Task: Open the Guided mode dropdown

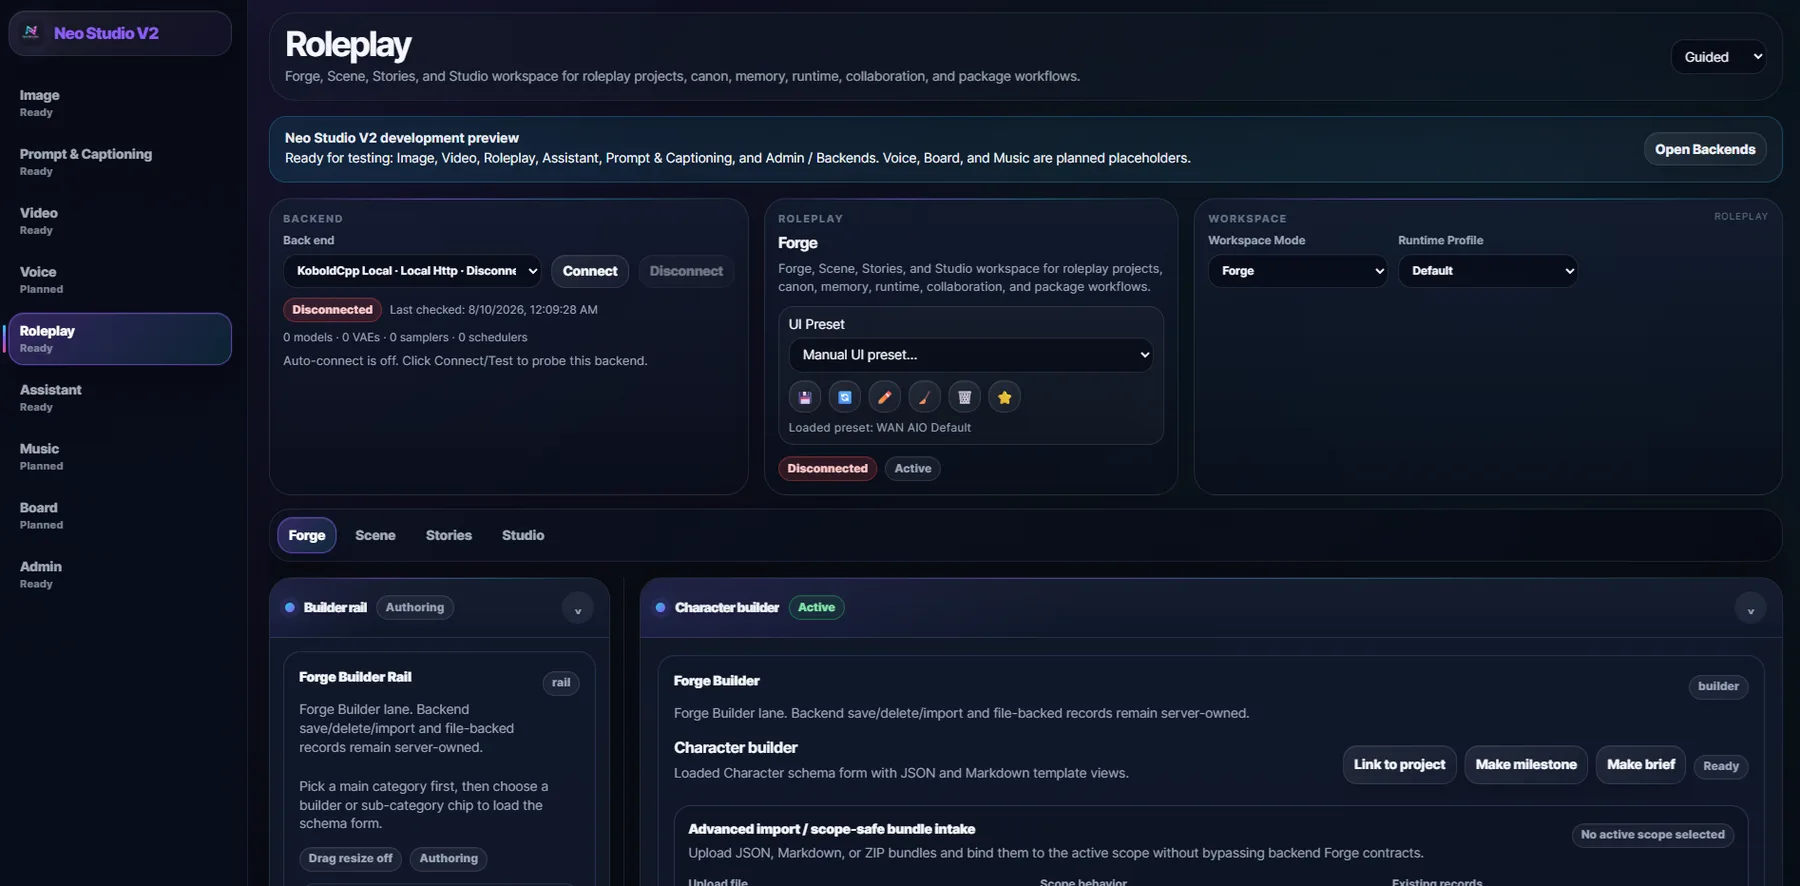Action: click(1719, 57)
